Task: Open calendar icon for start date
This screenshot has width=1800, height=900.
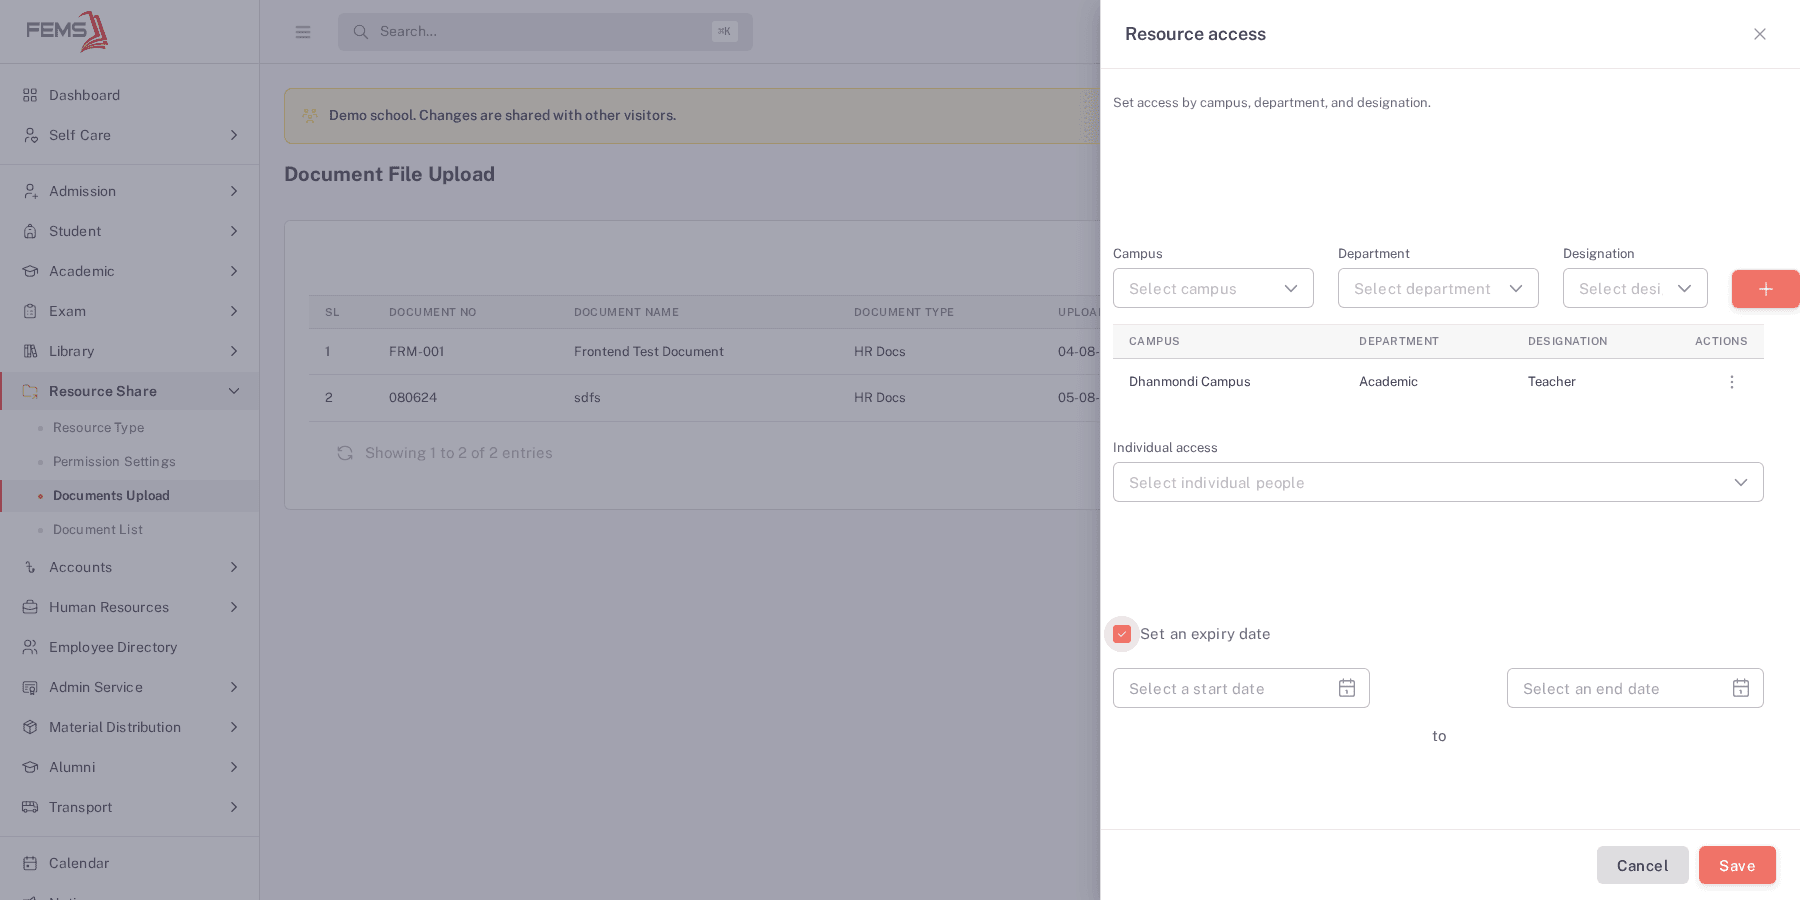Action: 1347,688
